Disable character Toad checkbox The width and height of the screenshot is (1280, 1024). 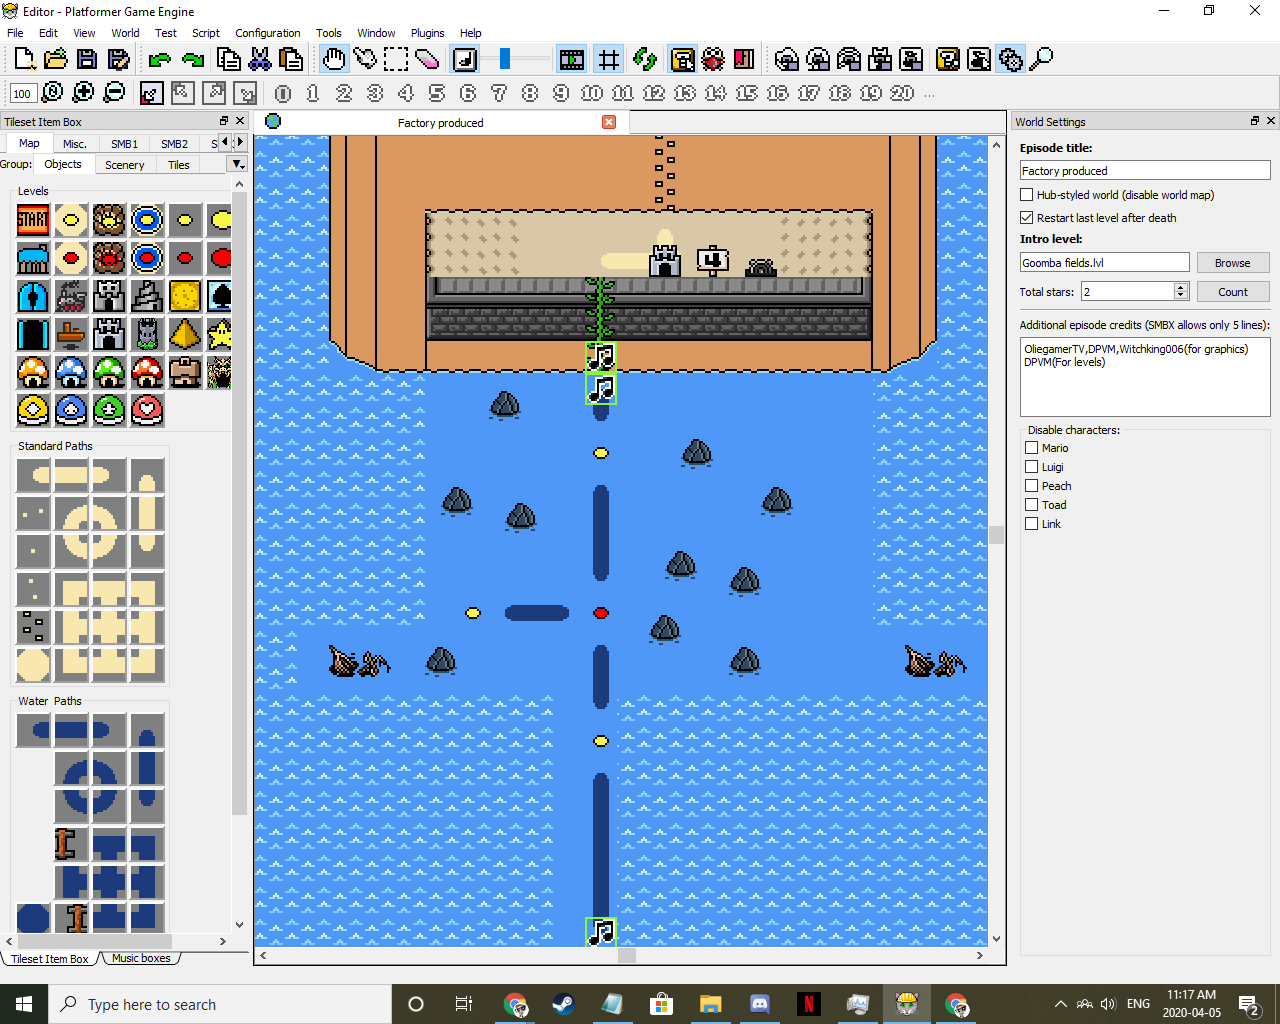coord(1032,505)
